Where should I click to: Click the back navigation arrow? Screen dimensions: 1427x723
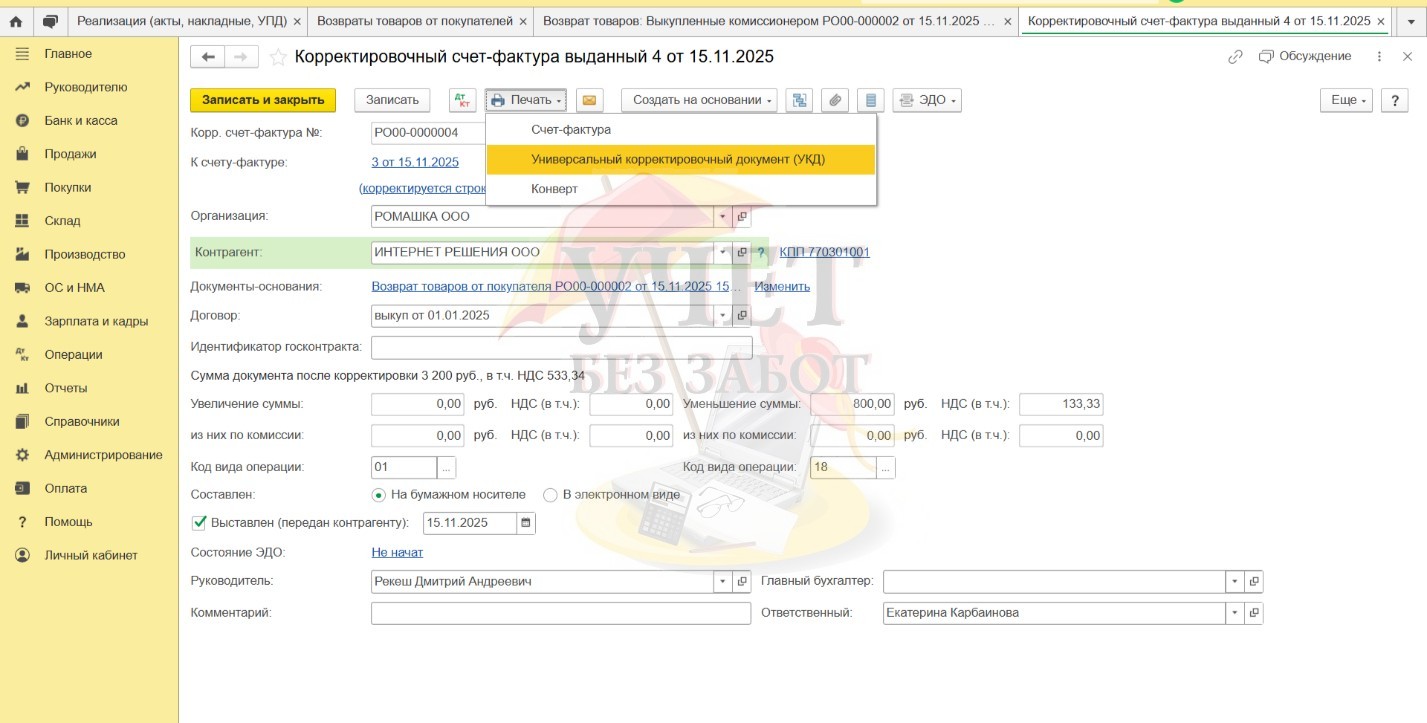tap(208, 57)
